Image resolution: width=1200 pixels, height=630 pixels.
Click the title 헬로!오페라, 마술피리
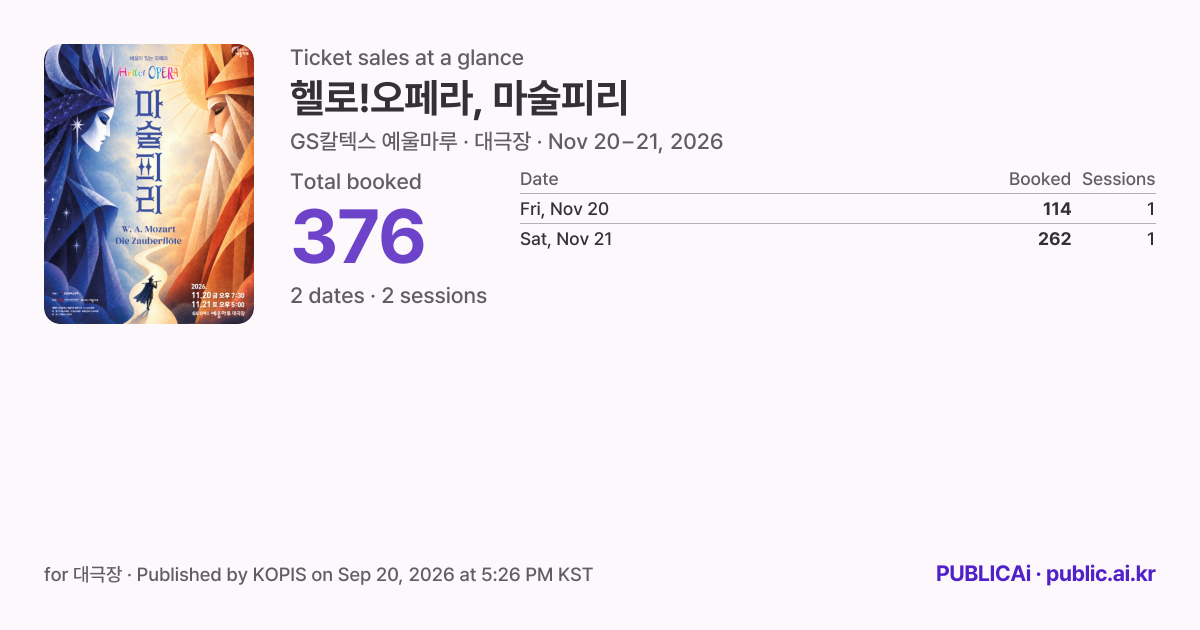(459, 99)
